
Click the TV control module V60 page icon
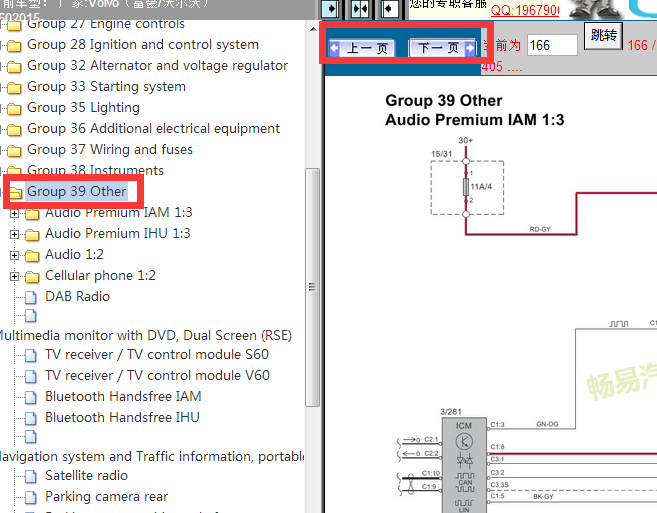pyautogui.click(x=31, y=376)
